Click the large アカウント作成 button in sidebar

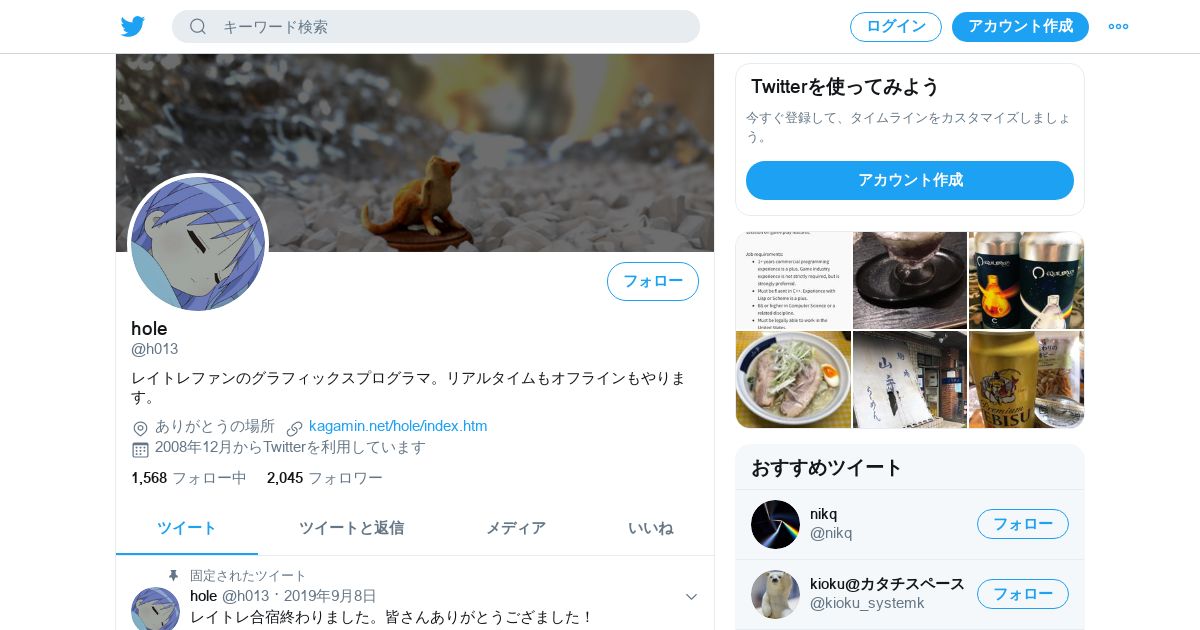910,180
